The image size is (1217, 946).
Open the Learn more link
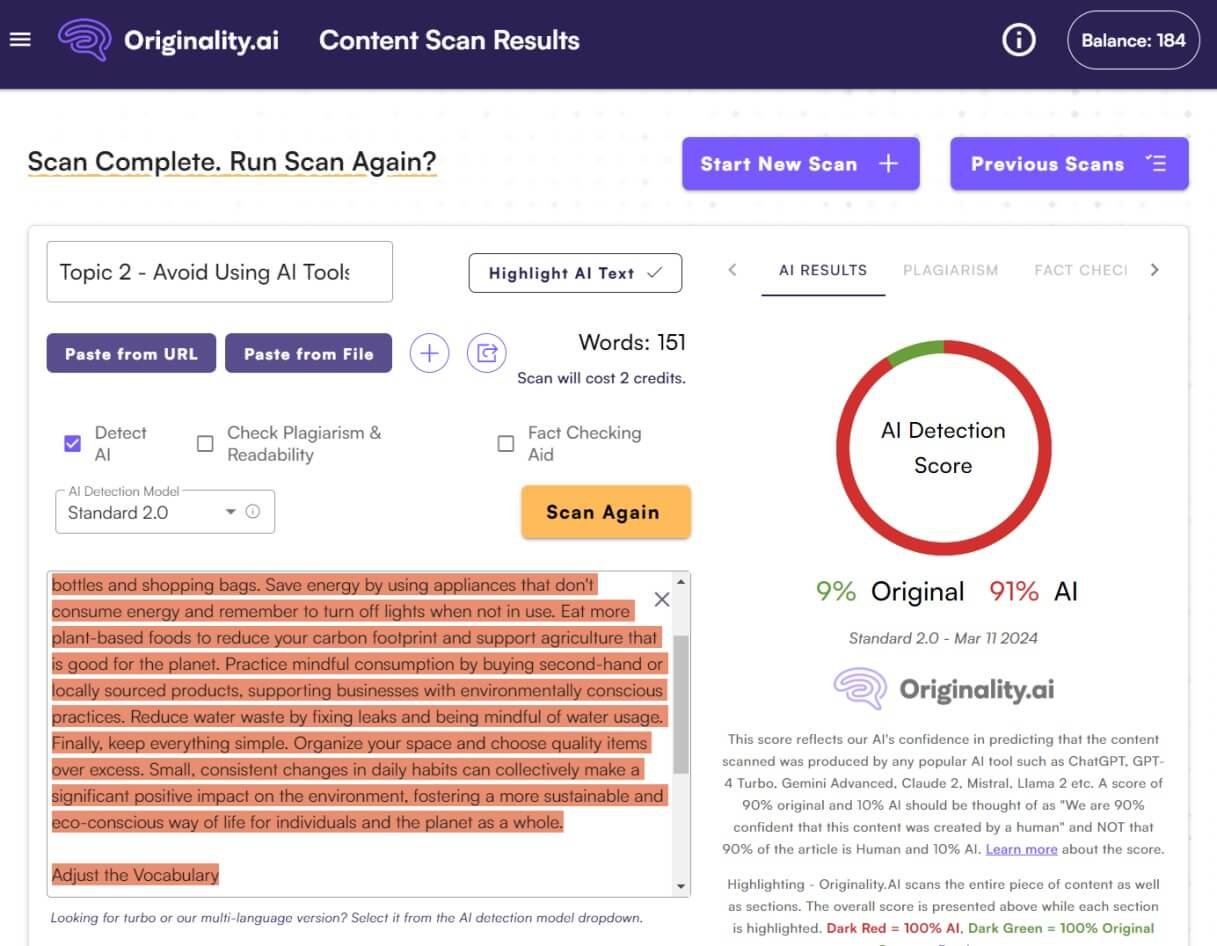coord(1021,849)
